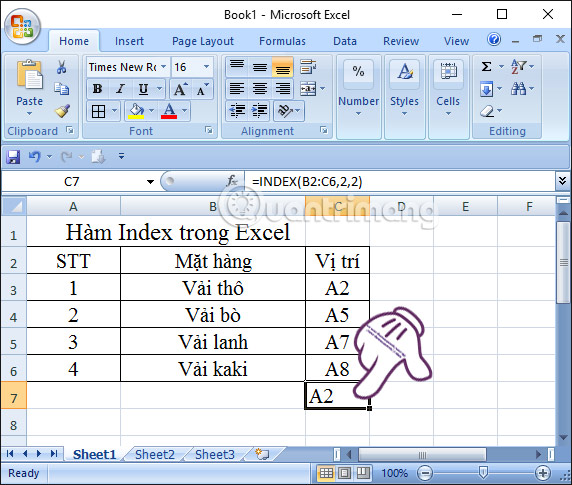
Task: Set top vertical alignment
Action: (237, 66)
